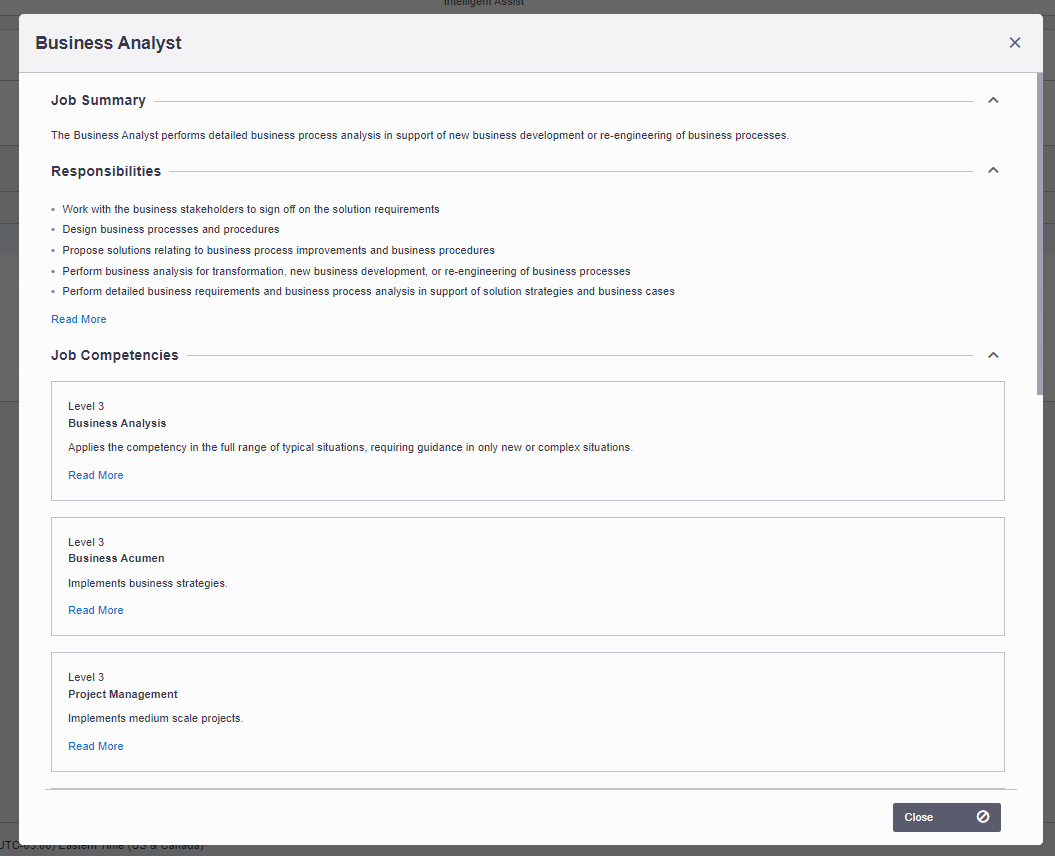The width and height of the screenshot is (1055, 856).
Task: Click the Job Summary description paragraph
Action: (420, 135)
